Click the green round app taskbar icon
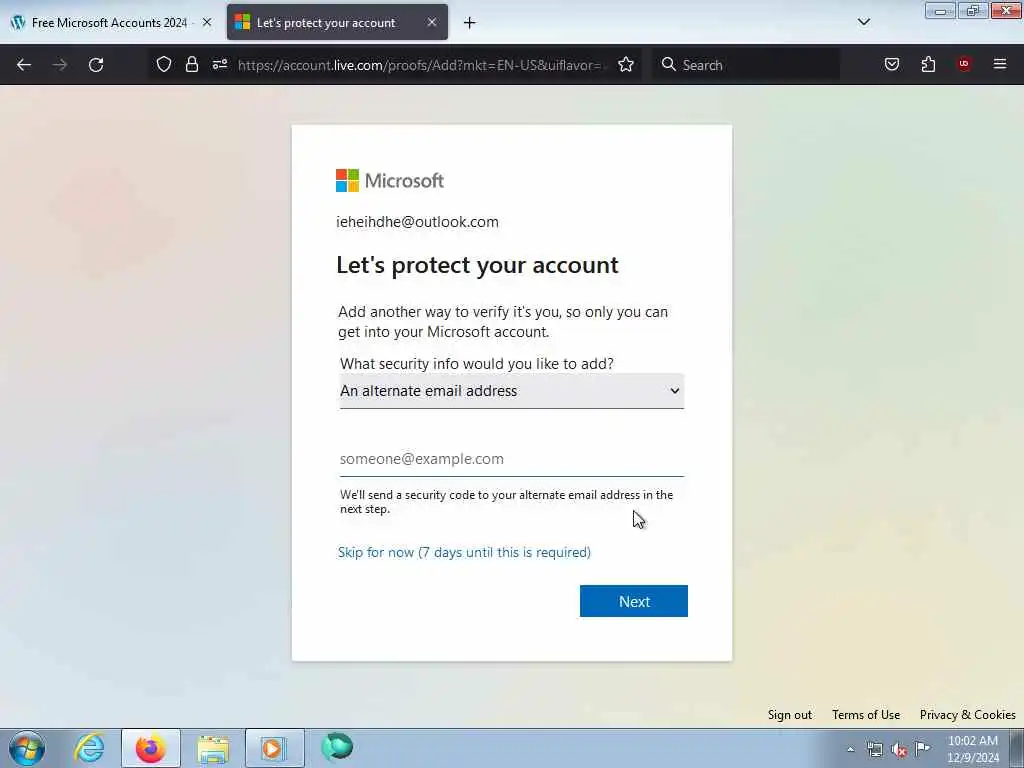Screen dimensions: 1024x768 (337, 747)
